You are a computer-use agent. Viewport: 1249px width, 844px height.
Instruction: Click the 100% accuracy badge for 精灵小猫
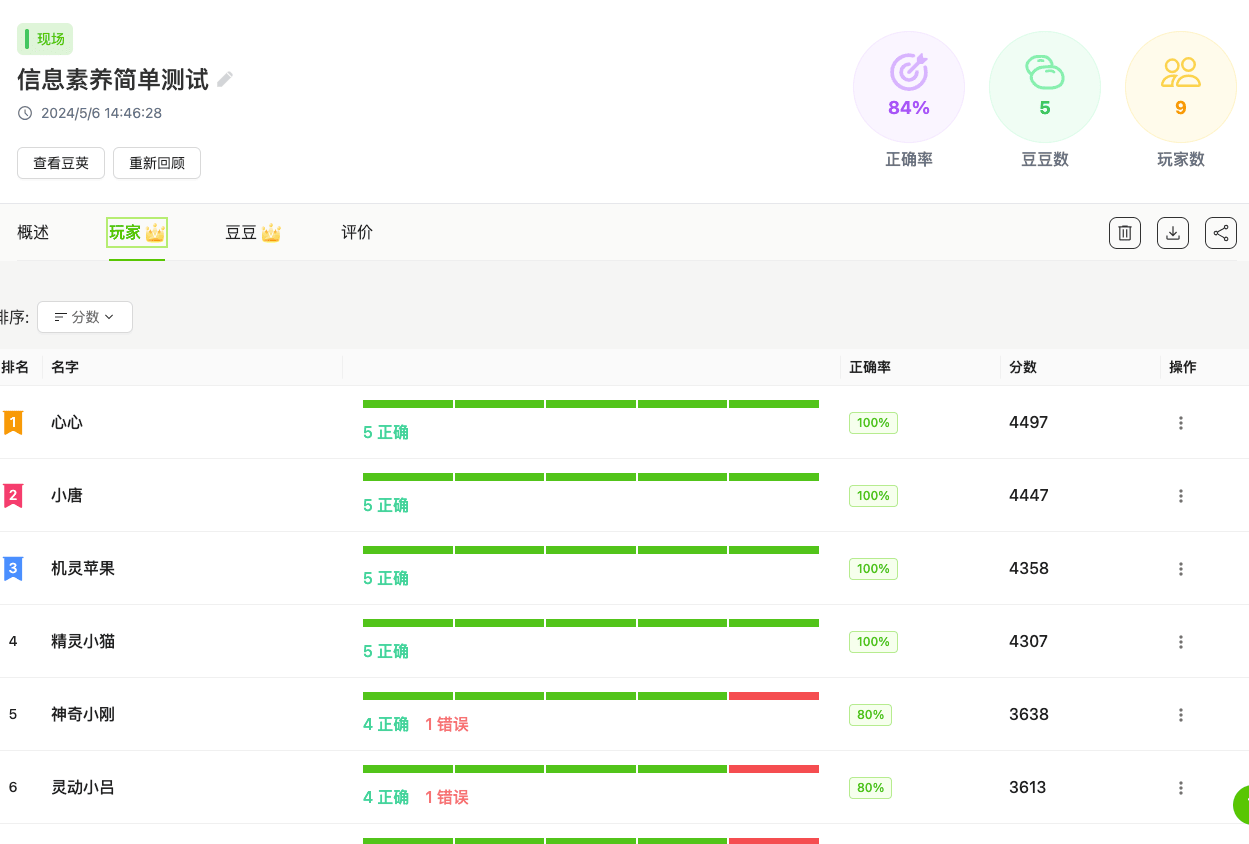pos(873,642)
